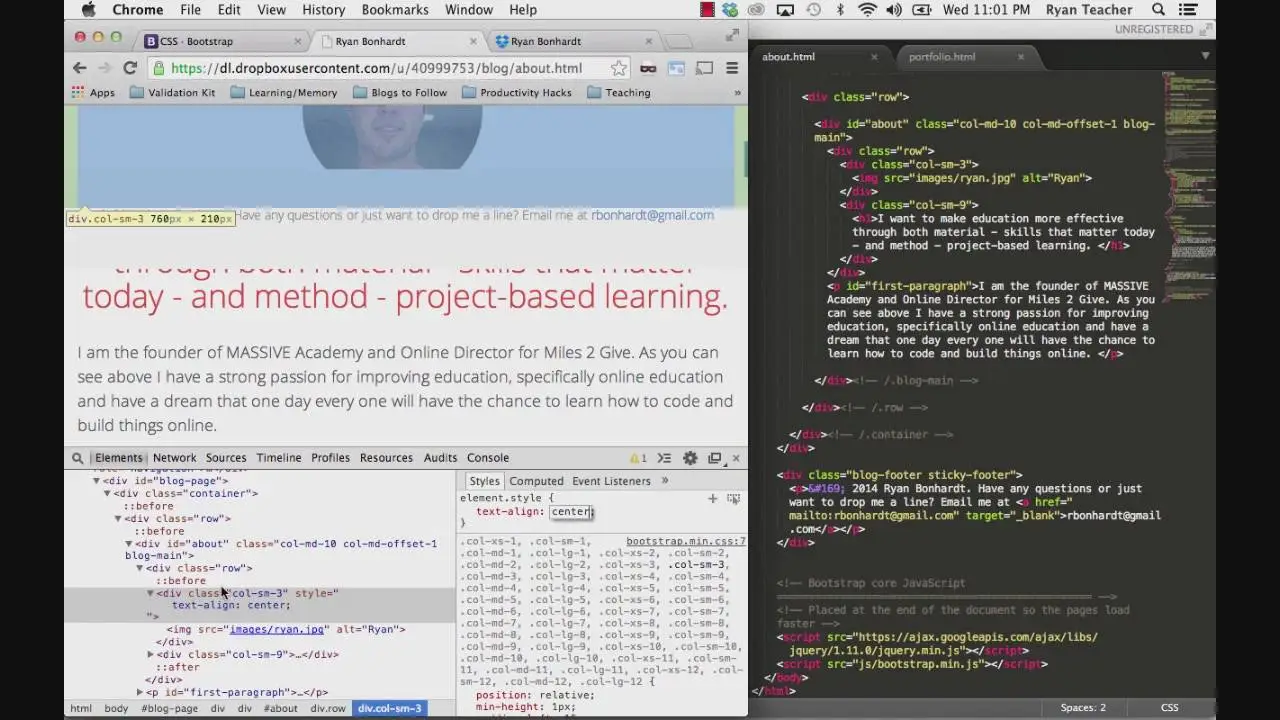The height and width of the screenshot is (720, 1280).
Task: Click the volume icon in the menu bar
Action: pyautogui.click(x=893, y=10)
